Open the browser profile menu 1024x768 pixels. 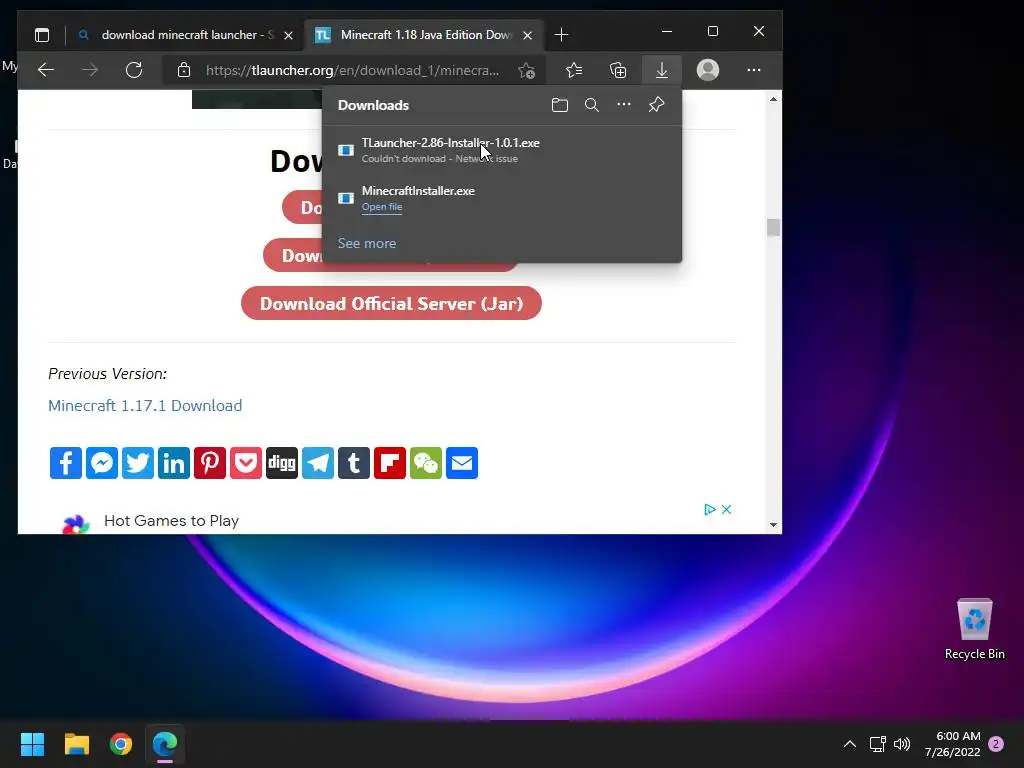coord(707,70)
